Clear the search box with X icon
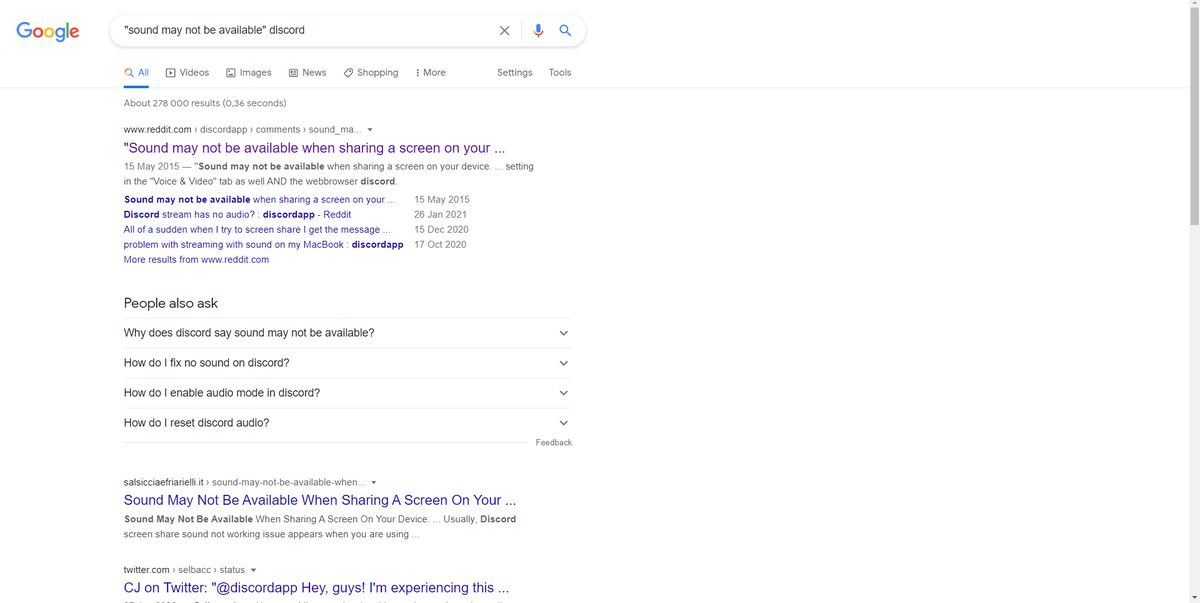The width and height of the screenshot is (1200, 603). [x=505, y=30]
